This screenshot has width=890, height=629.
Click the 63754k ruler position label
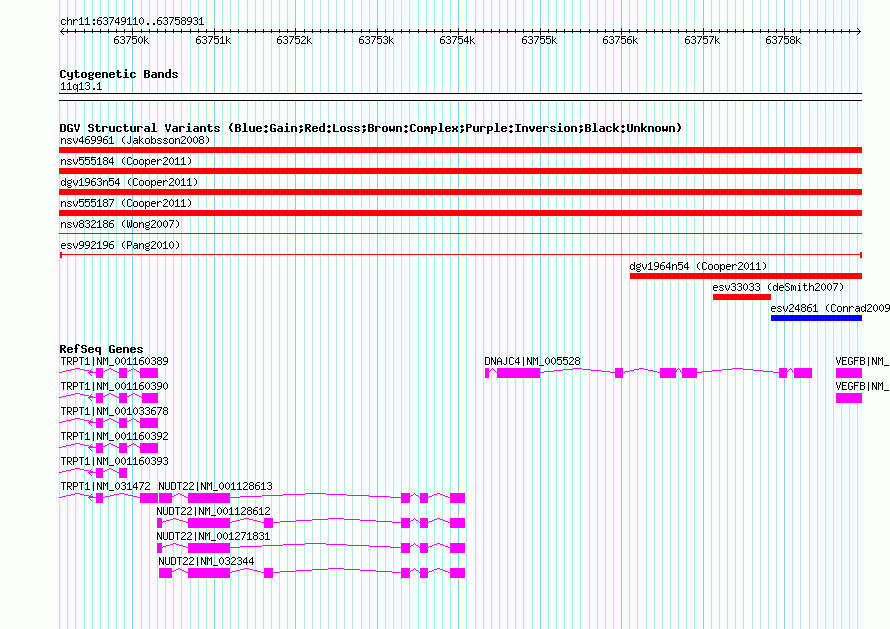(x=457, y=40)
